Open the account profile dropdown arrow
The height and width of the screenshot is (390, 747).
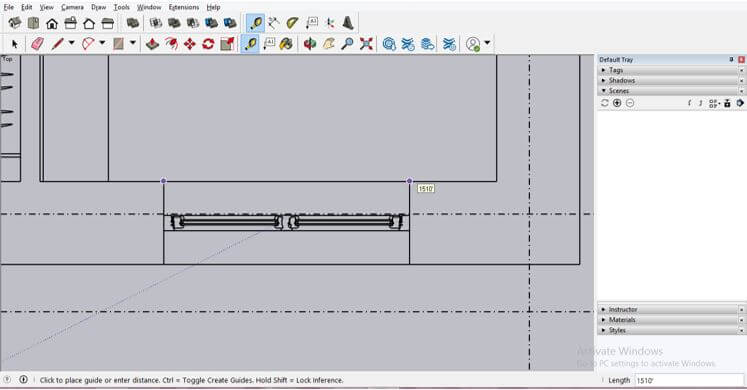coord(487,43)
